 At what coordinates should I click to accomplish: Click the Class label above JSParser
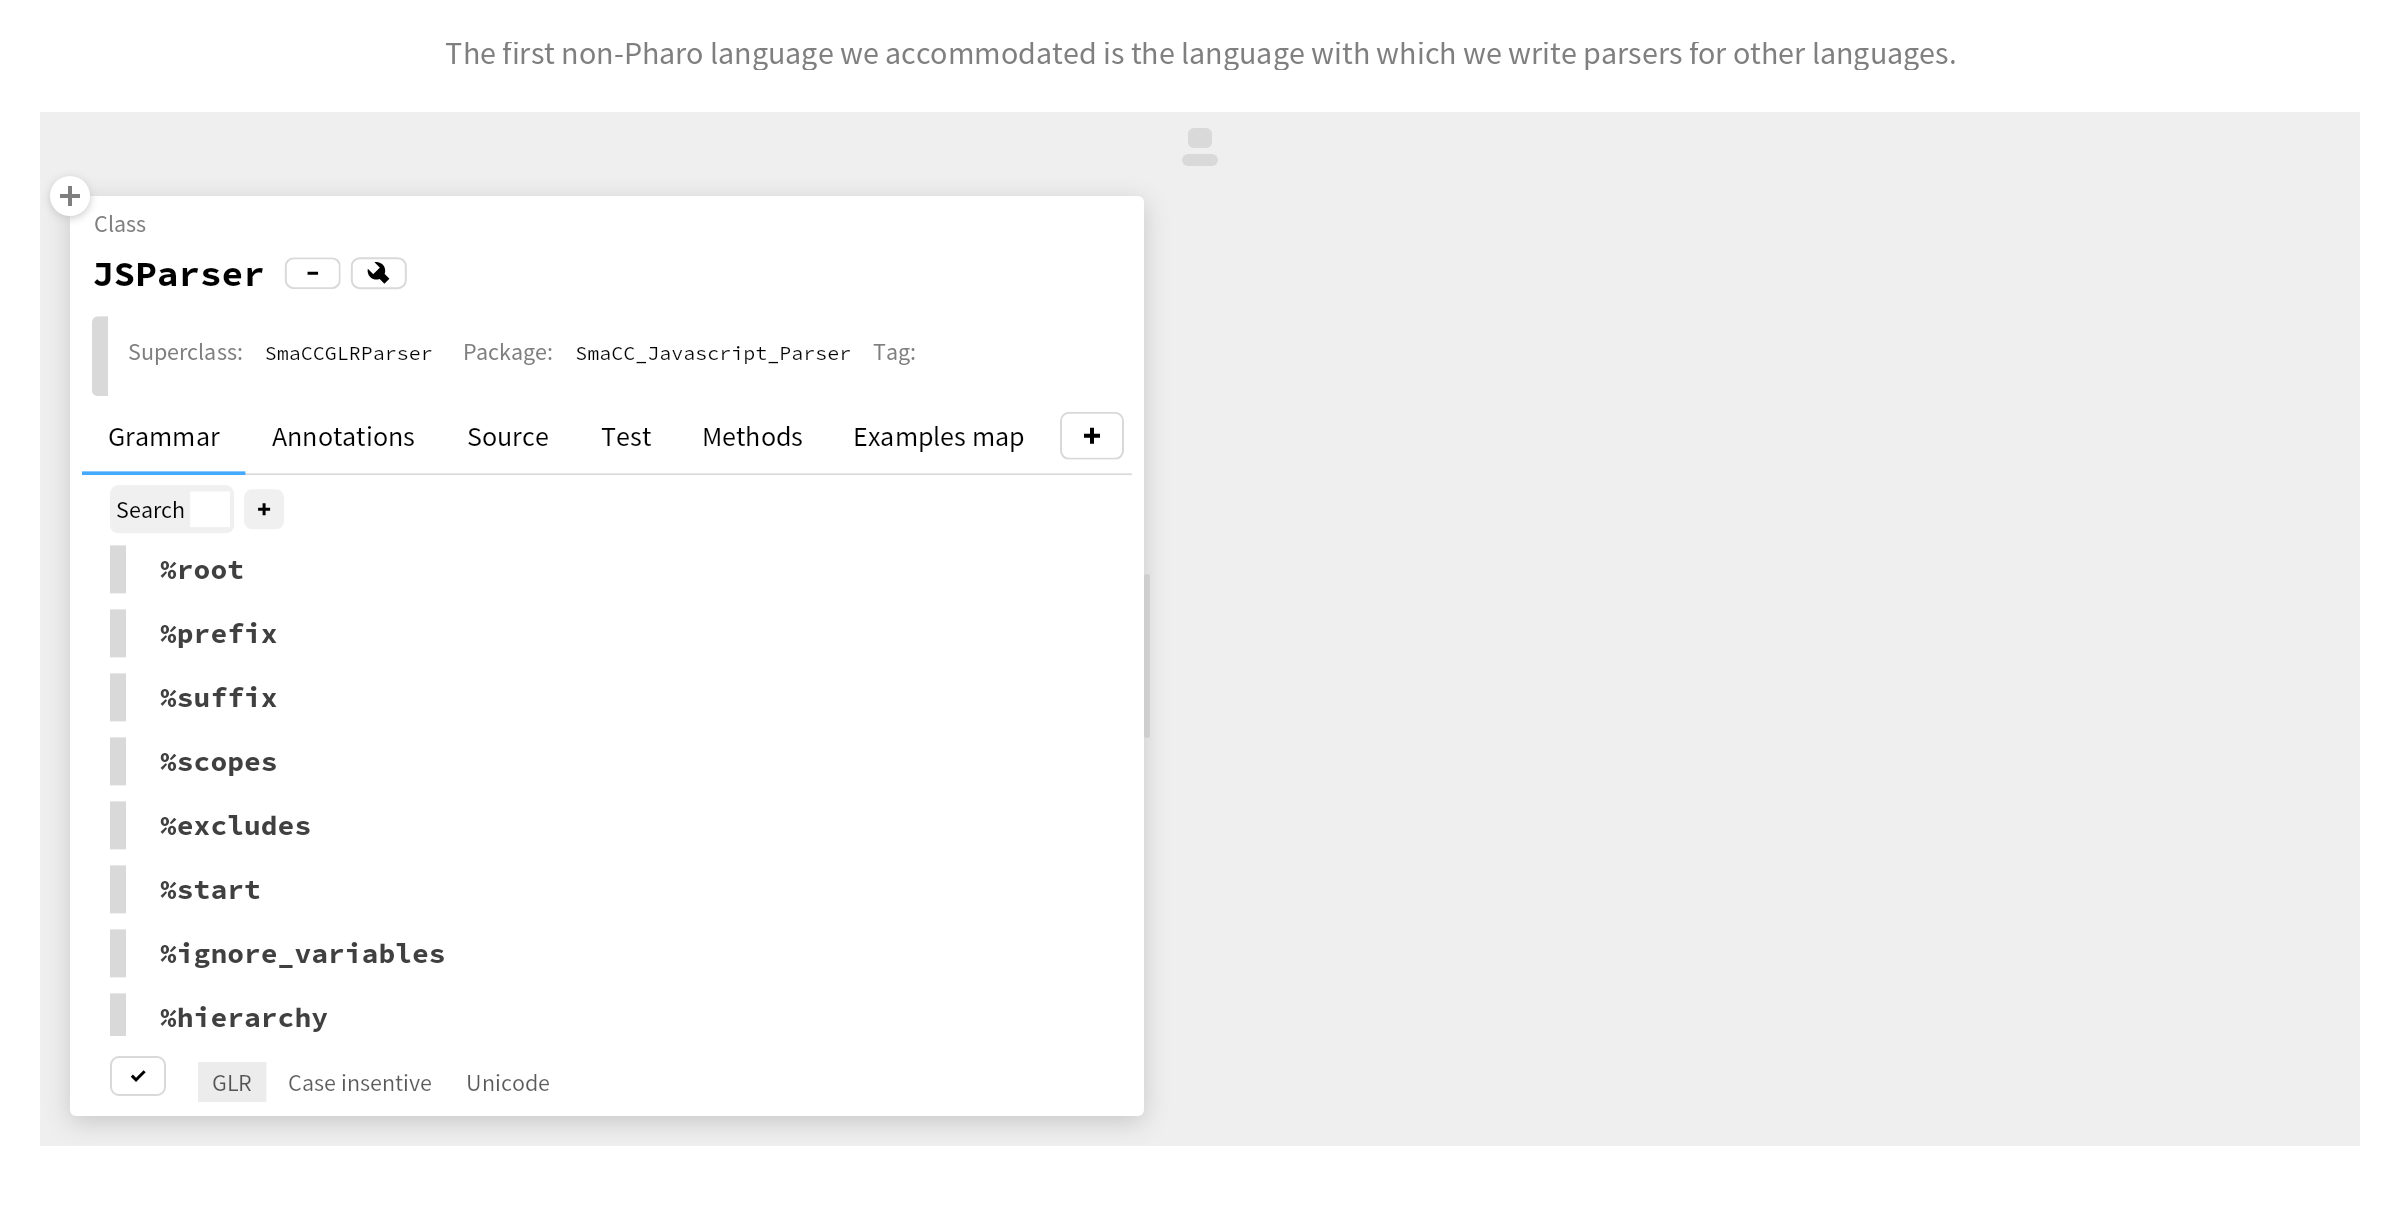point(120,224)
